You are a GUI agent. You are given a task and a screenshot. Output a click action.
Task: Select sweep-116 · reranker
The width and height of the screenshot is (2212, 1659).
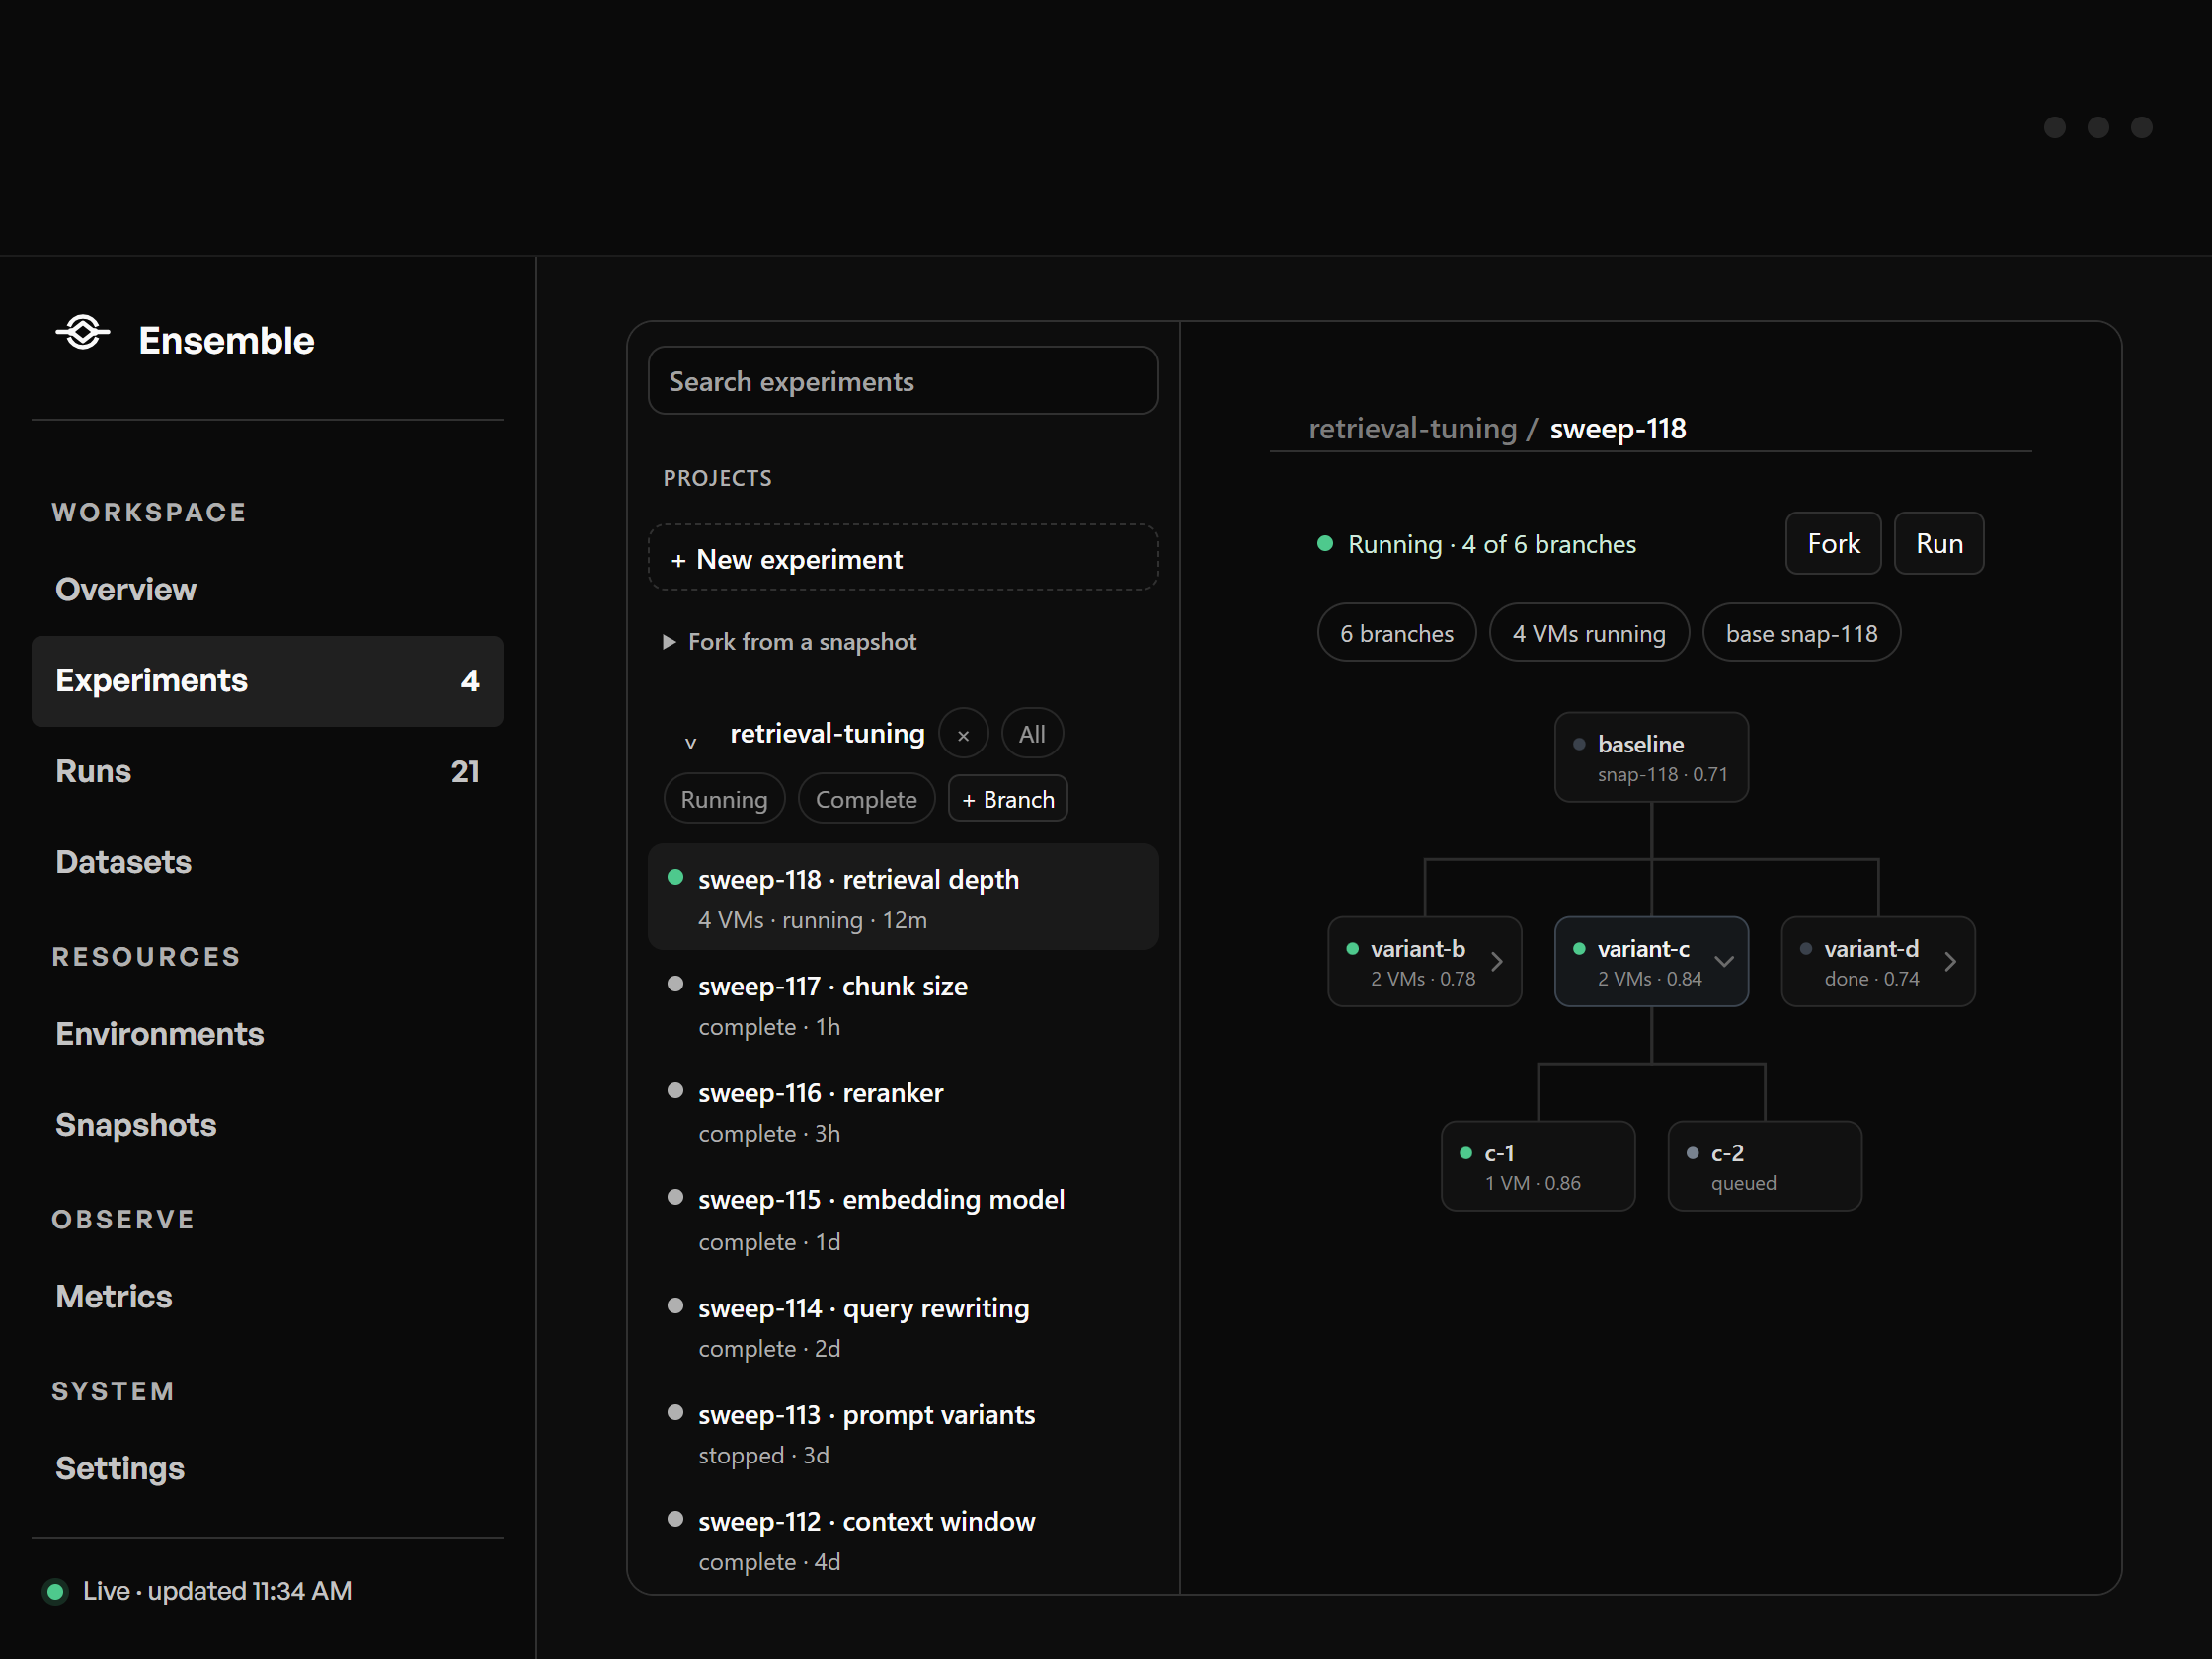pos(903,1112)
